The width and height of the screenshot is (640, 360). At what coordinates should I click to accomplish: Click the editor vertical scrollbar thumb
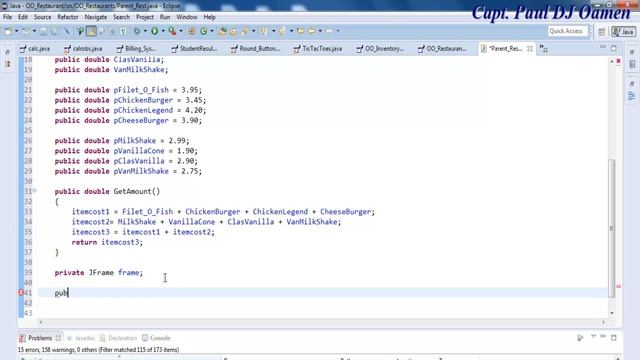pyautogui.click(x=611, y=228)
